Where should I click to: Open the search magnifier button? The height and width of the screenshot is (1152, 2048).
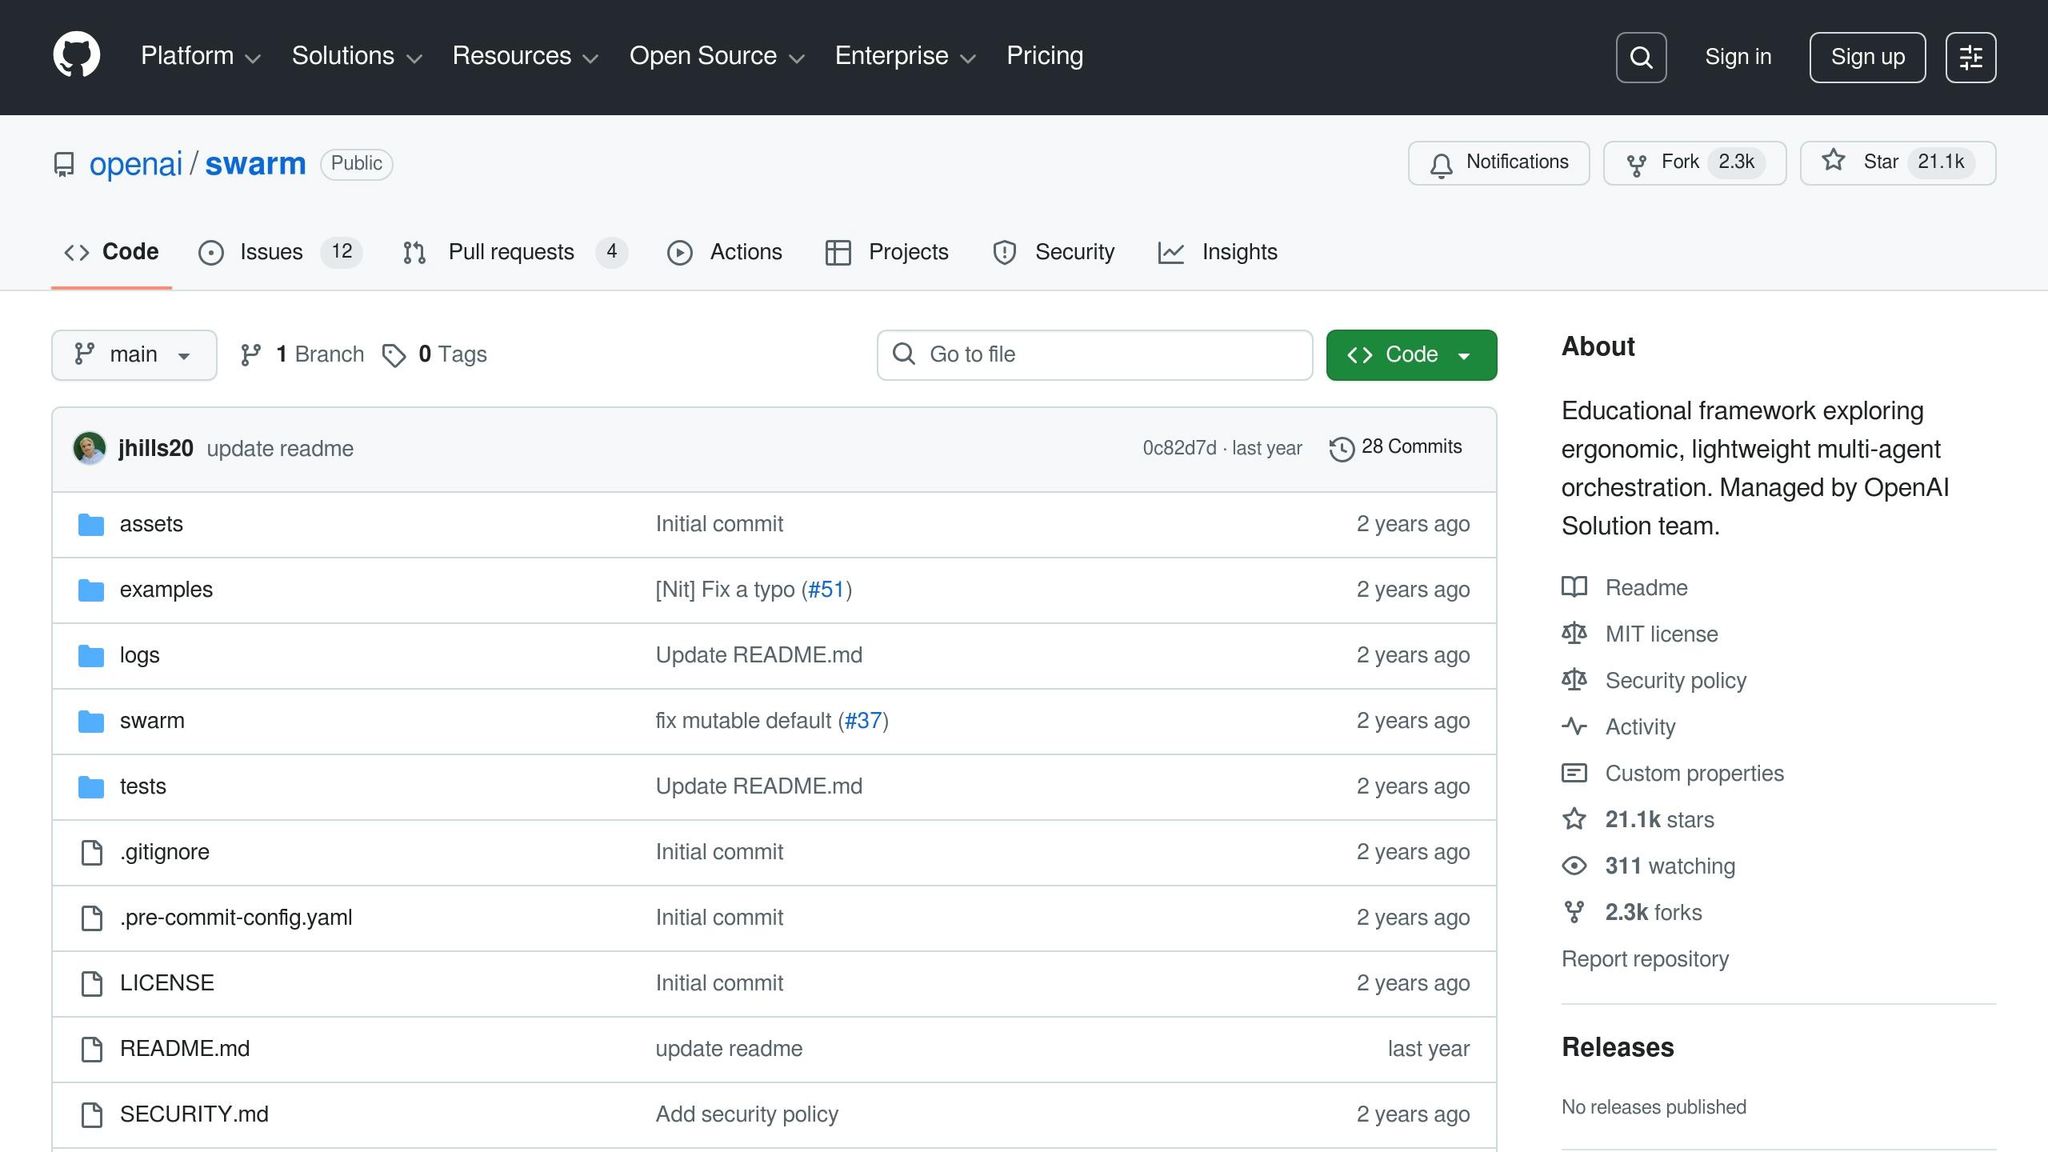click(x=1641, y=57)
